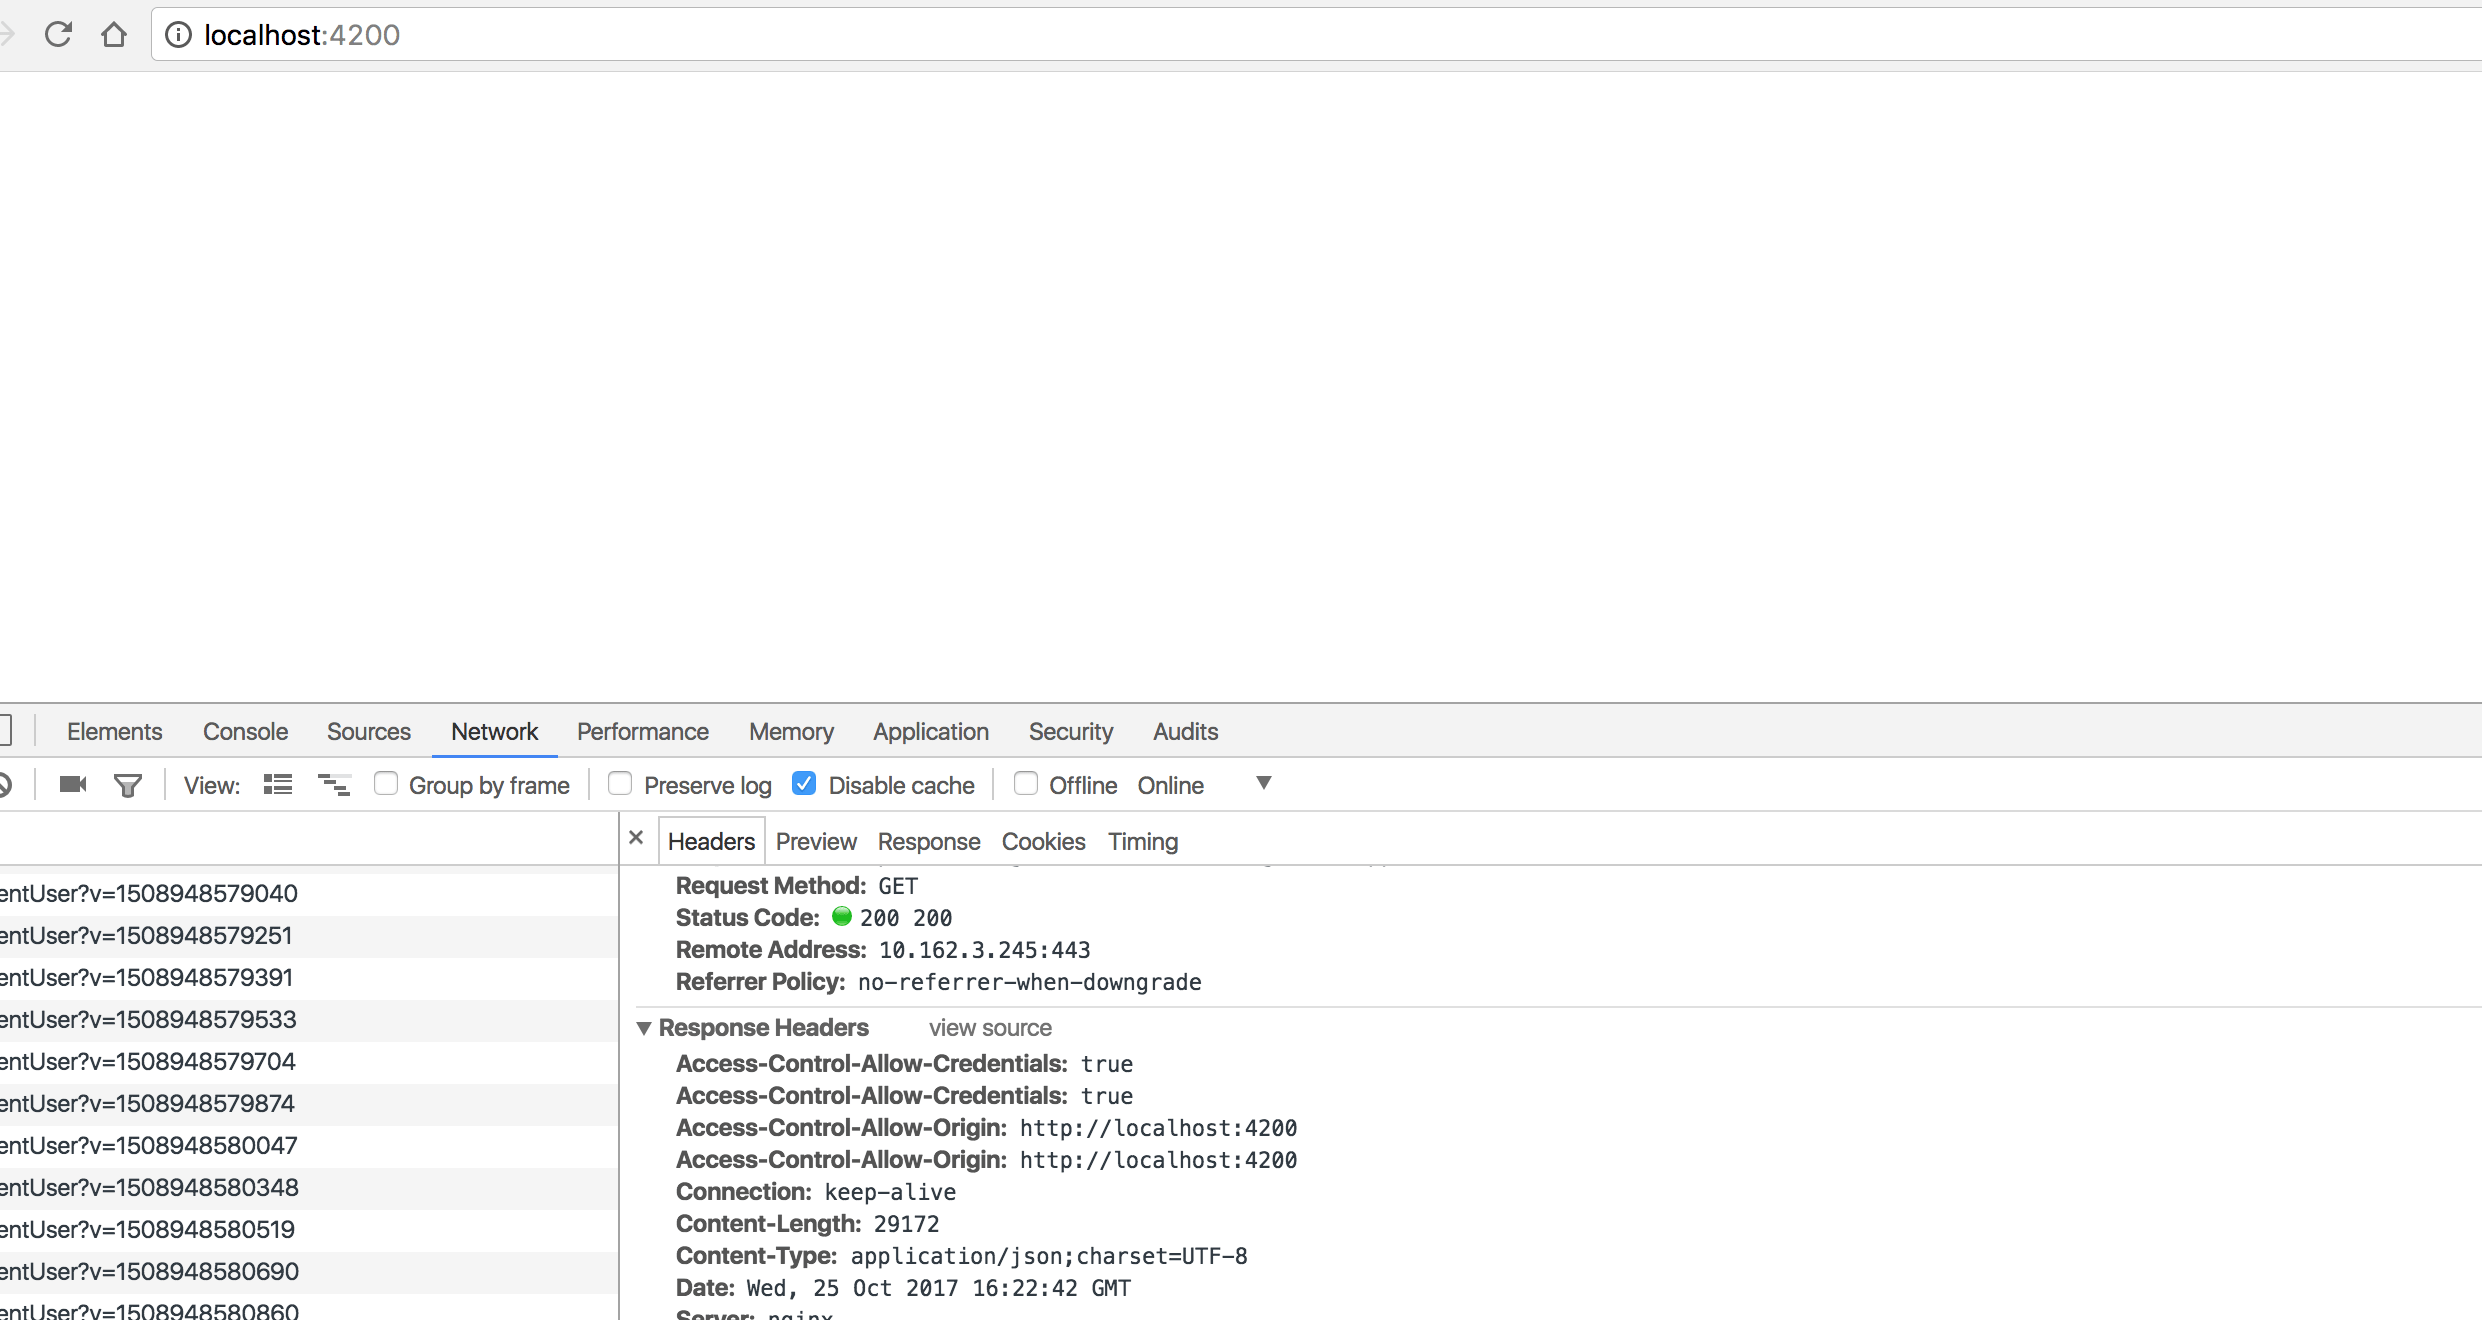Switch to large request rows view icon
The width and height of the screenshot is (2482, 1320).
(278, 785)
